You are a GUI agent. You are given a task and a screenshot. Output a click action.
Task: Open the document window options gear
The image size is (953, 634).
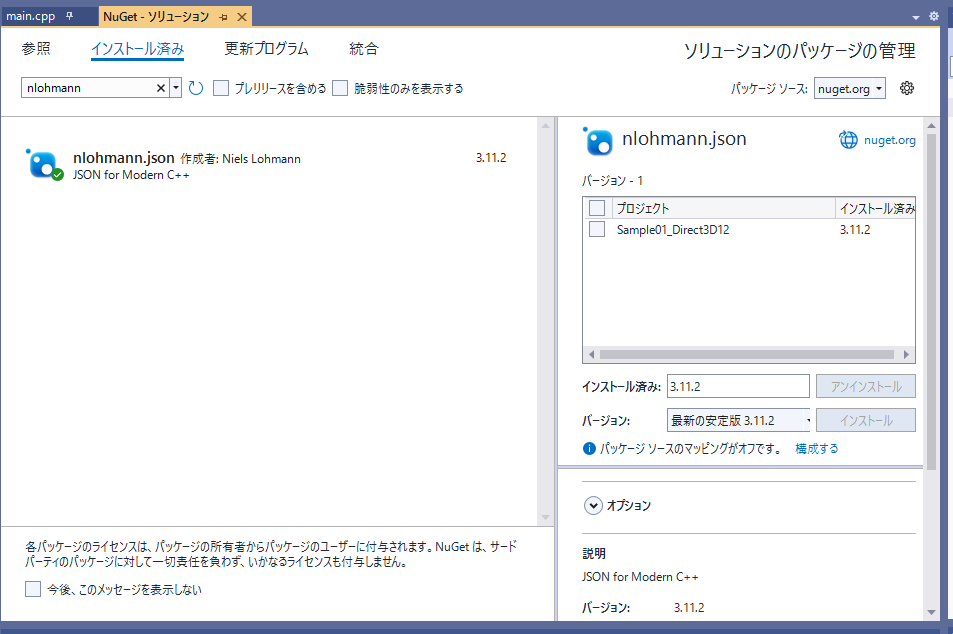pyautogui.click(x=934, y=16)
